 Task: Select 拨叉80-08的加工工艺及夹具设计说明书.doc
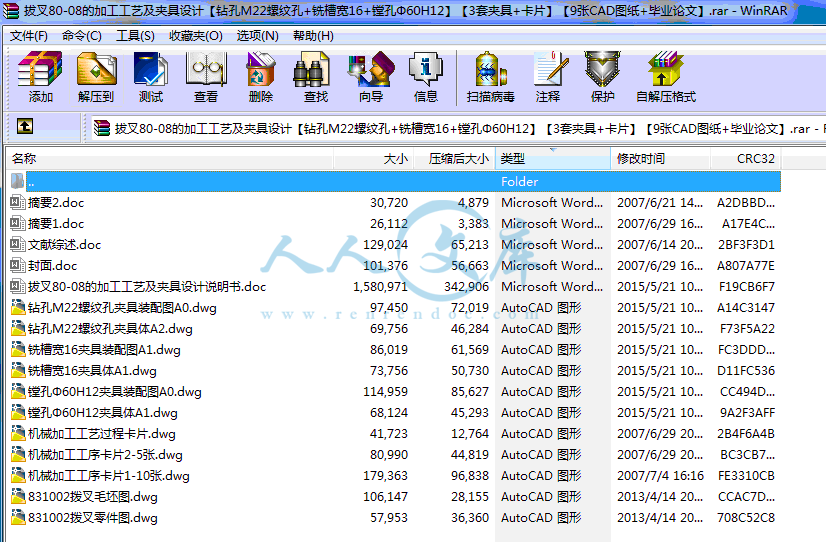pos(147,287)
